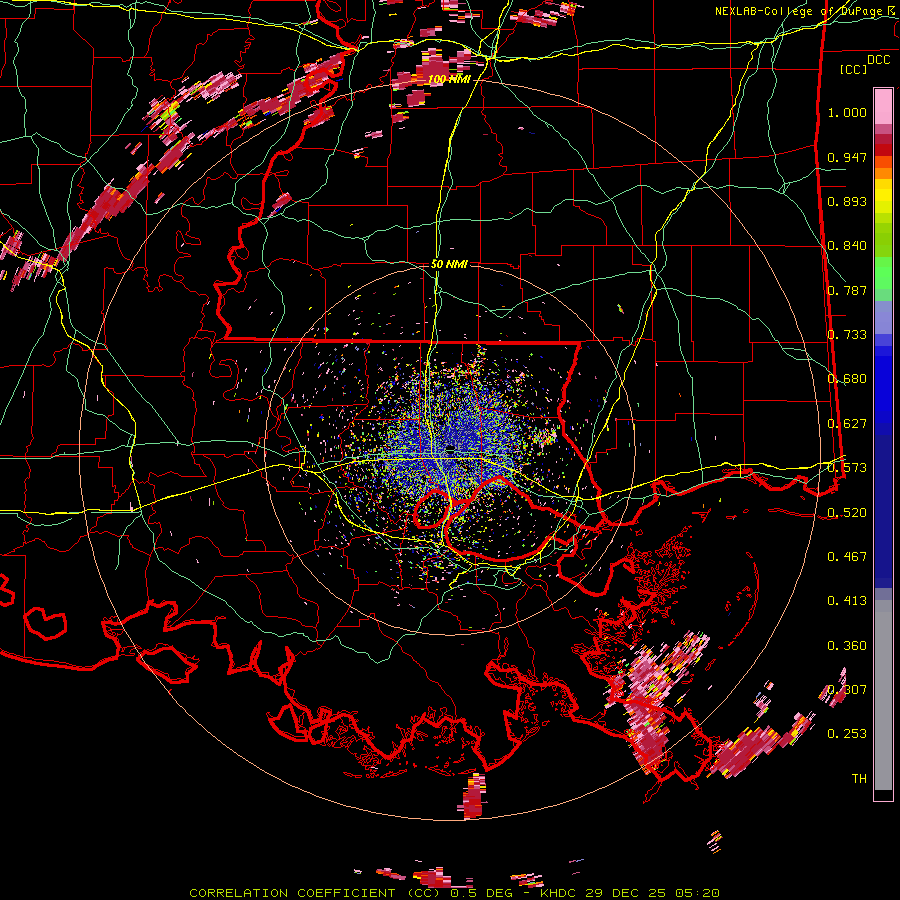Click the radar site marker at the rings' center
900x900 pixels.
451,448
